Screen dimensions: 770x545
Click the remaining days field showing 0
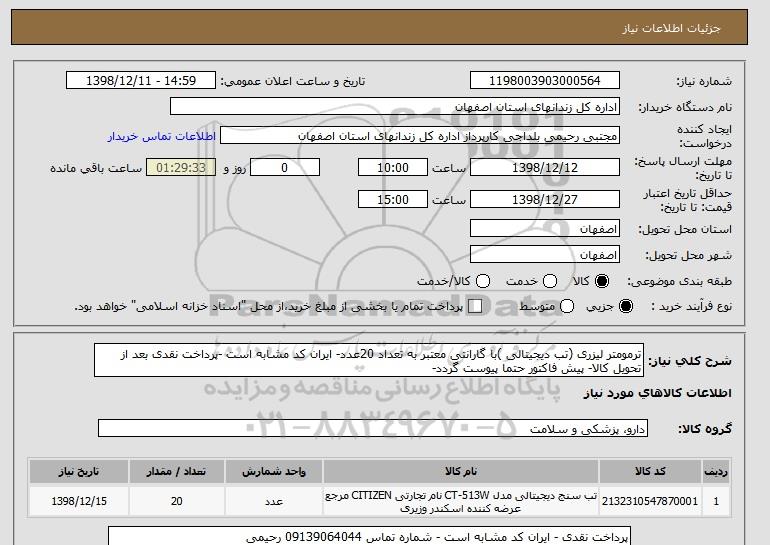[285, 167]
